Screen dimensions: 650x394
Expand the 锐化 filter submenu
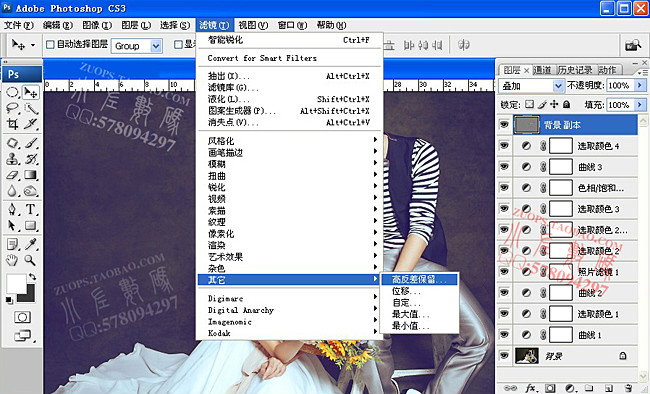click(x=289, y=187)
